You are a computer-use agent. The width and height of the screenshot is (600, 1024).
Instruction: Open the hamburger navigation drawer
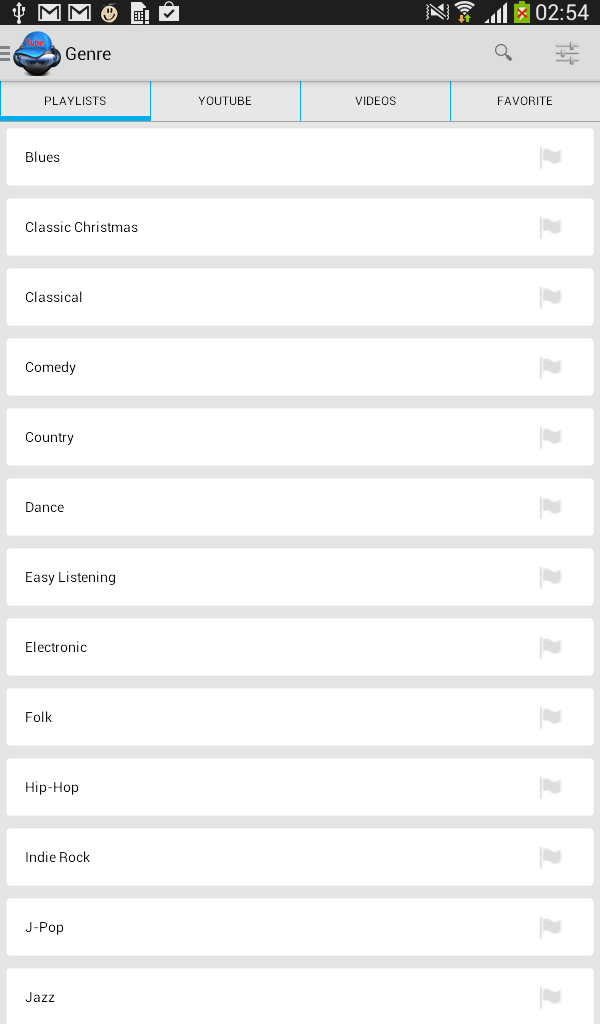5,53
